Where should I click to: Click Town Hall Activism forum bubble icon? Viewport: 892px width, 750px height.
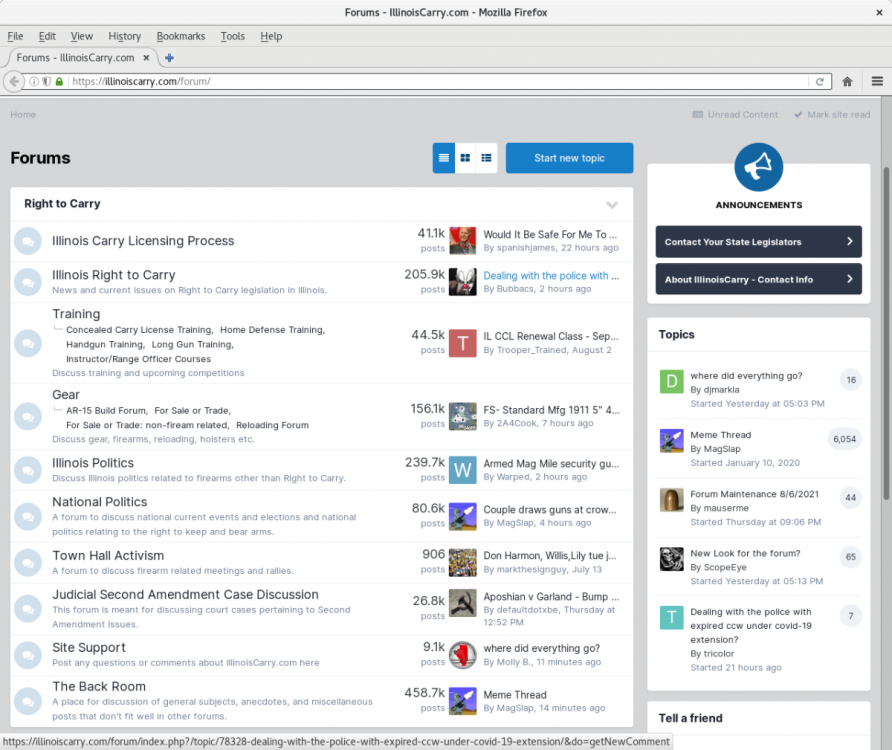28,563
